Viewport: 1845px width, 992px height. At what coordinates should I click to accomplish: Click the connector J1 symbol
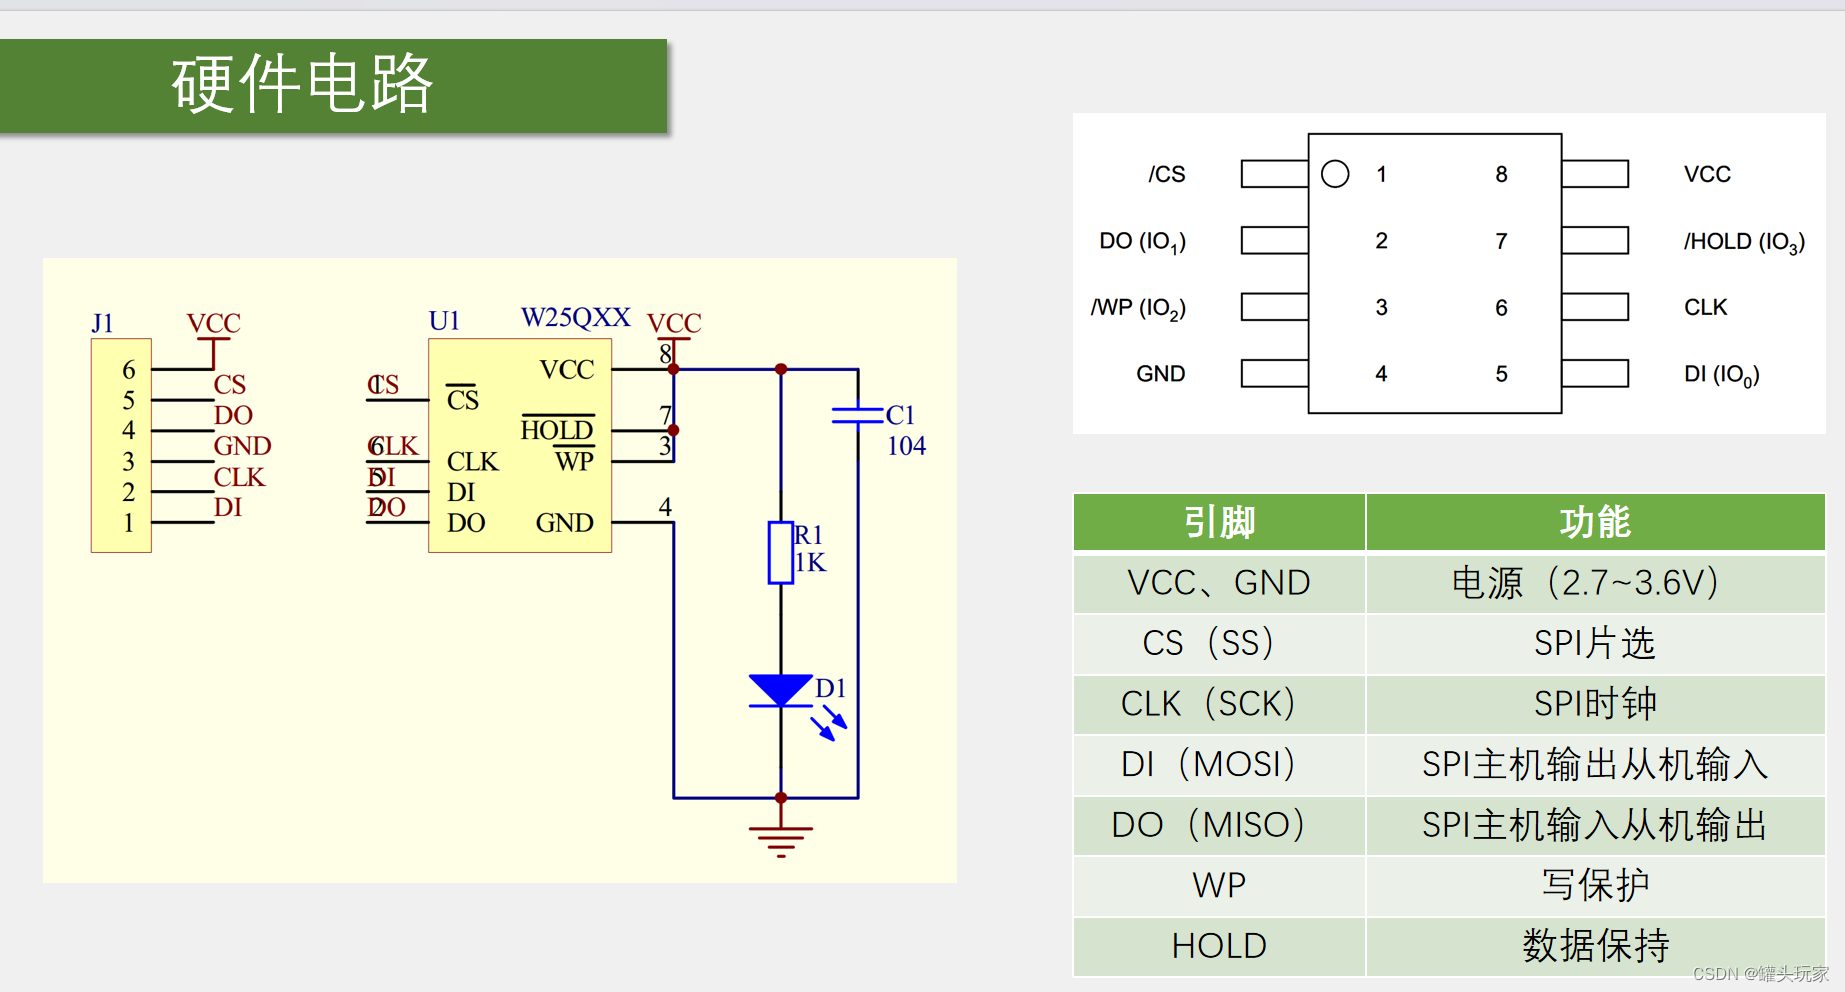[120, 444]
